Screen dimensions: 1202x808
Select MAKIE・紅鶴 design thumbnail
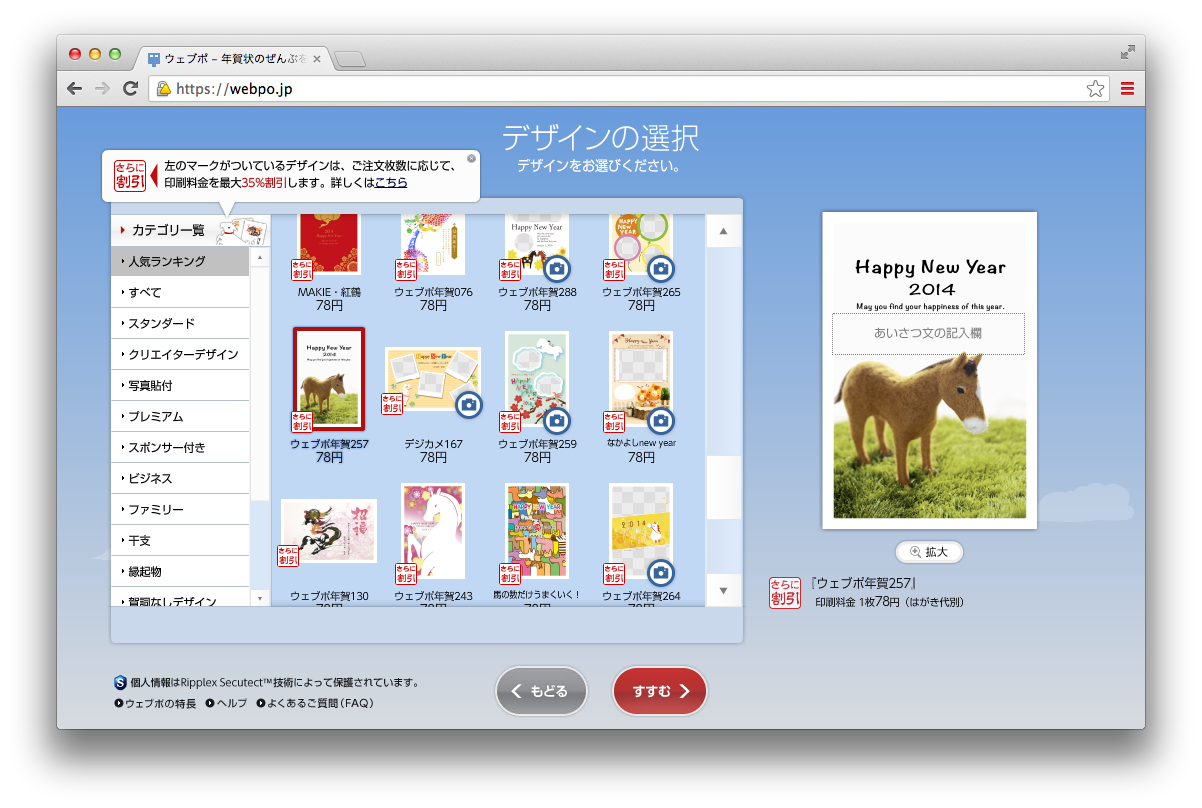[329, 243]
